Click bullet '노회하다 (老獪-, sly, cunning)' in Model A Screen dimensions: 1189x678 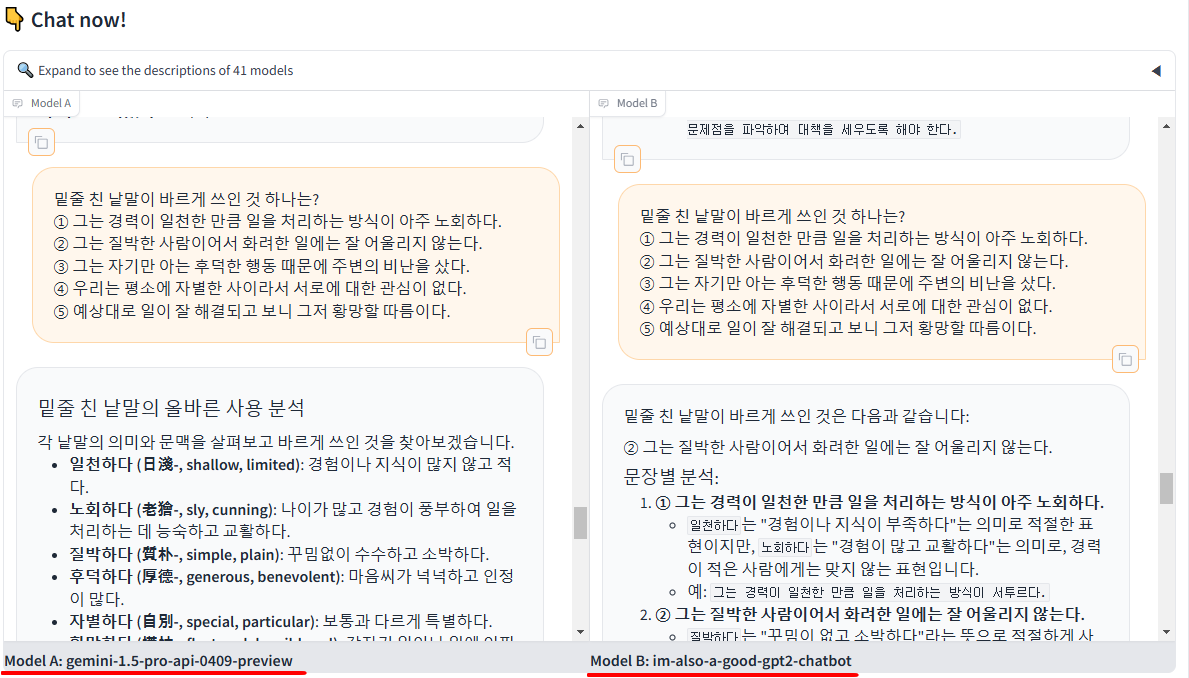coord(293,519)
